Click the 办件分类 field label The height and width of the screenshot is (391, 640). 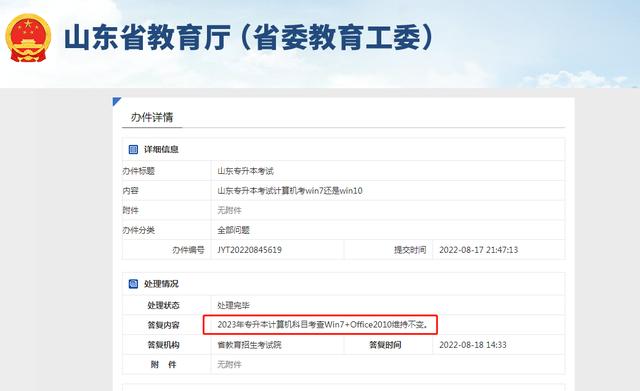point(138,230)
